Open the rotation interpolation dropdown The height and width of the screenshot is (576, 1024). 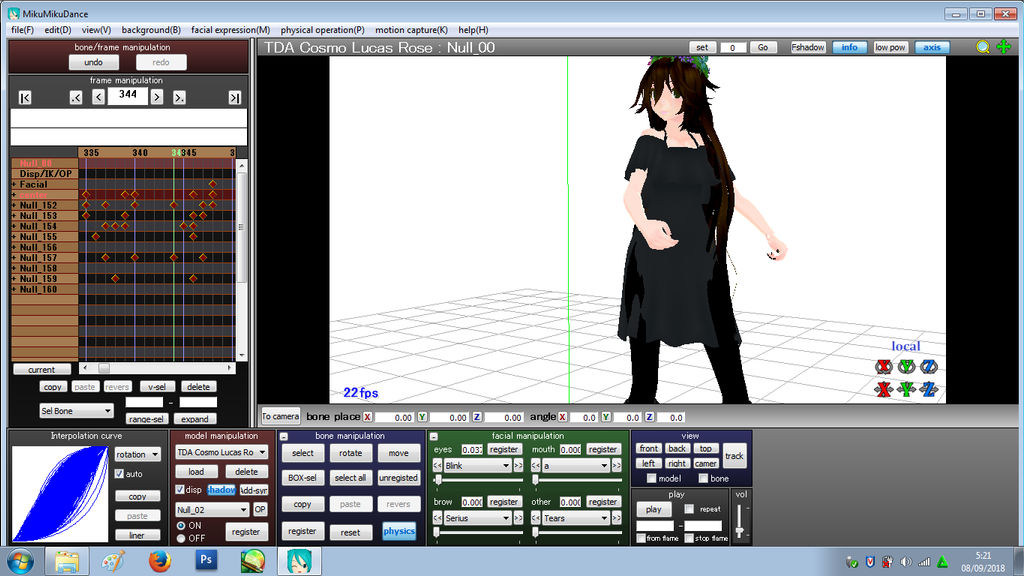[137, 454]
